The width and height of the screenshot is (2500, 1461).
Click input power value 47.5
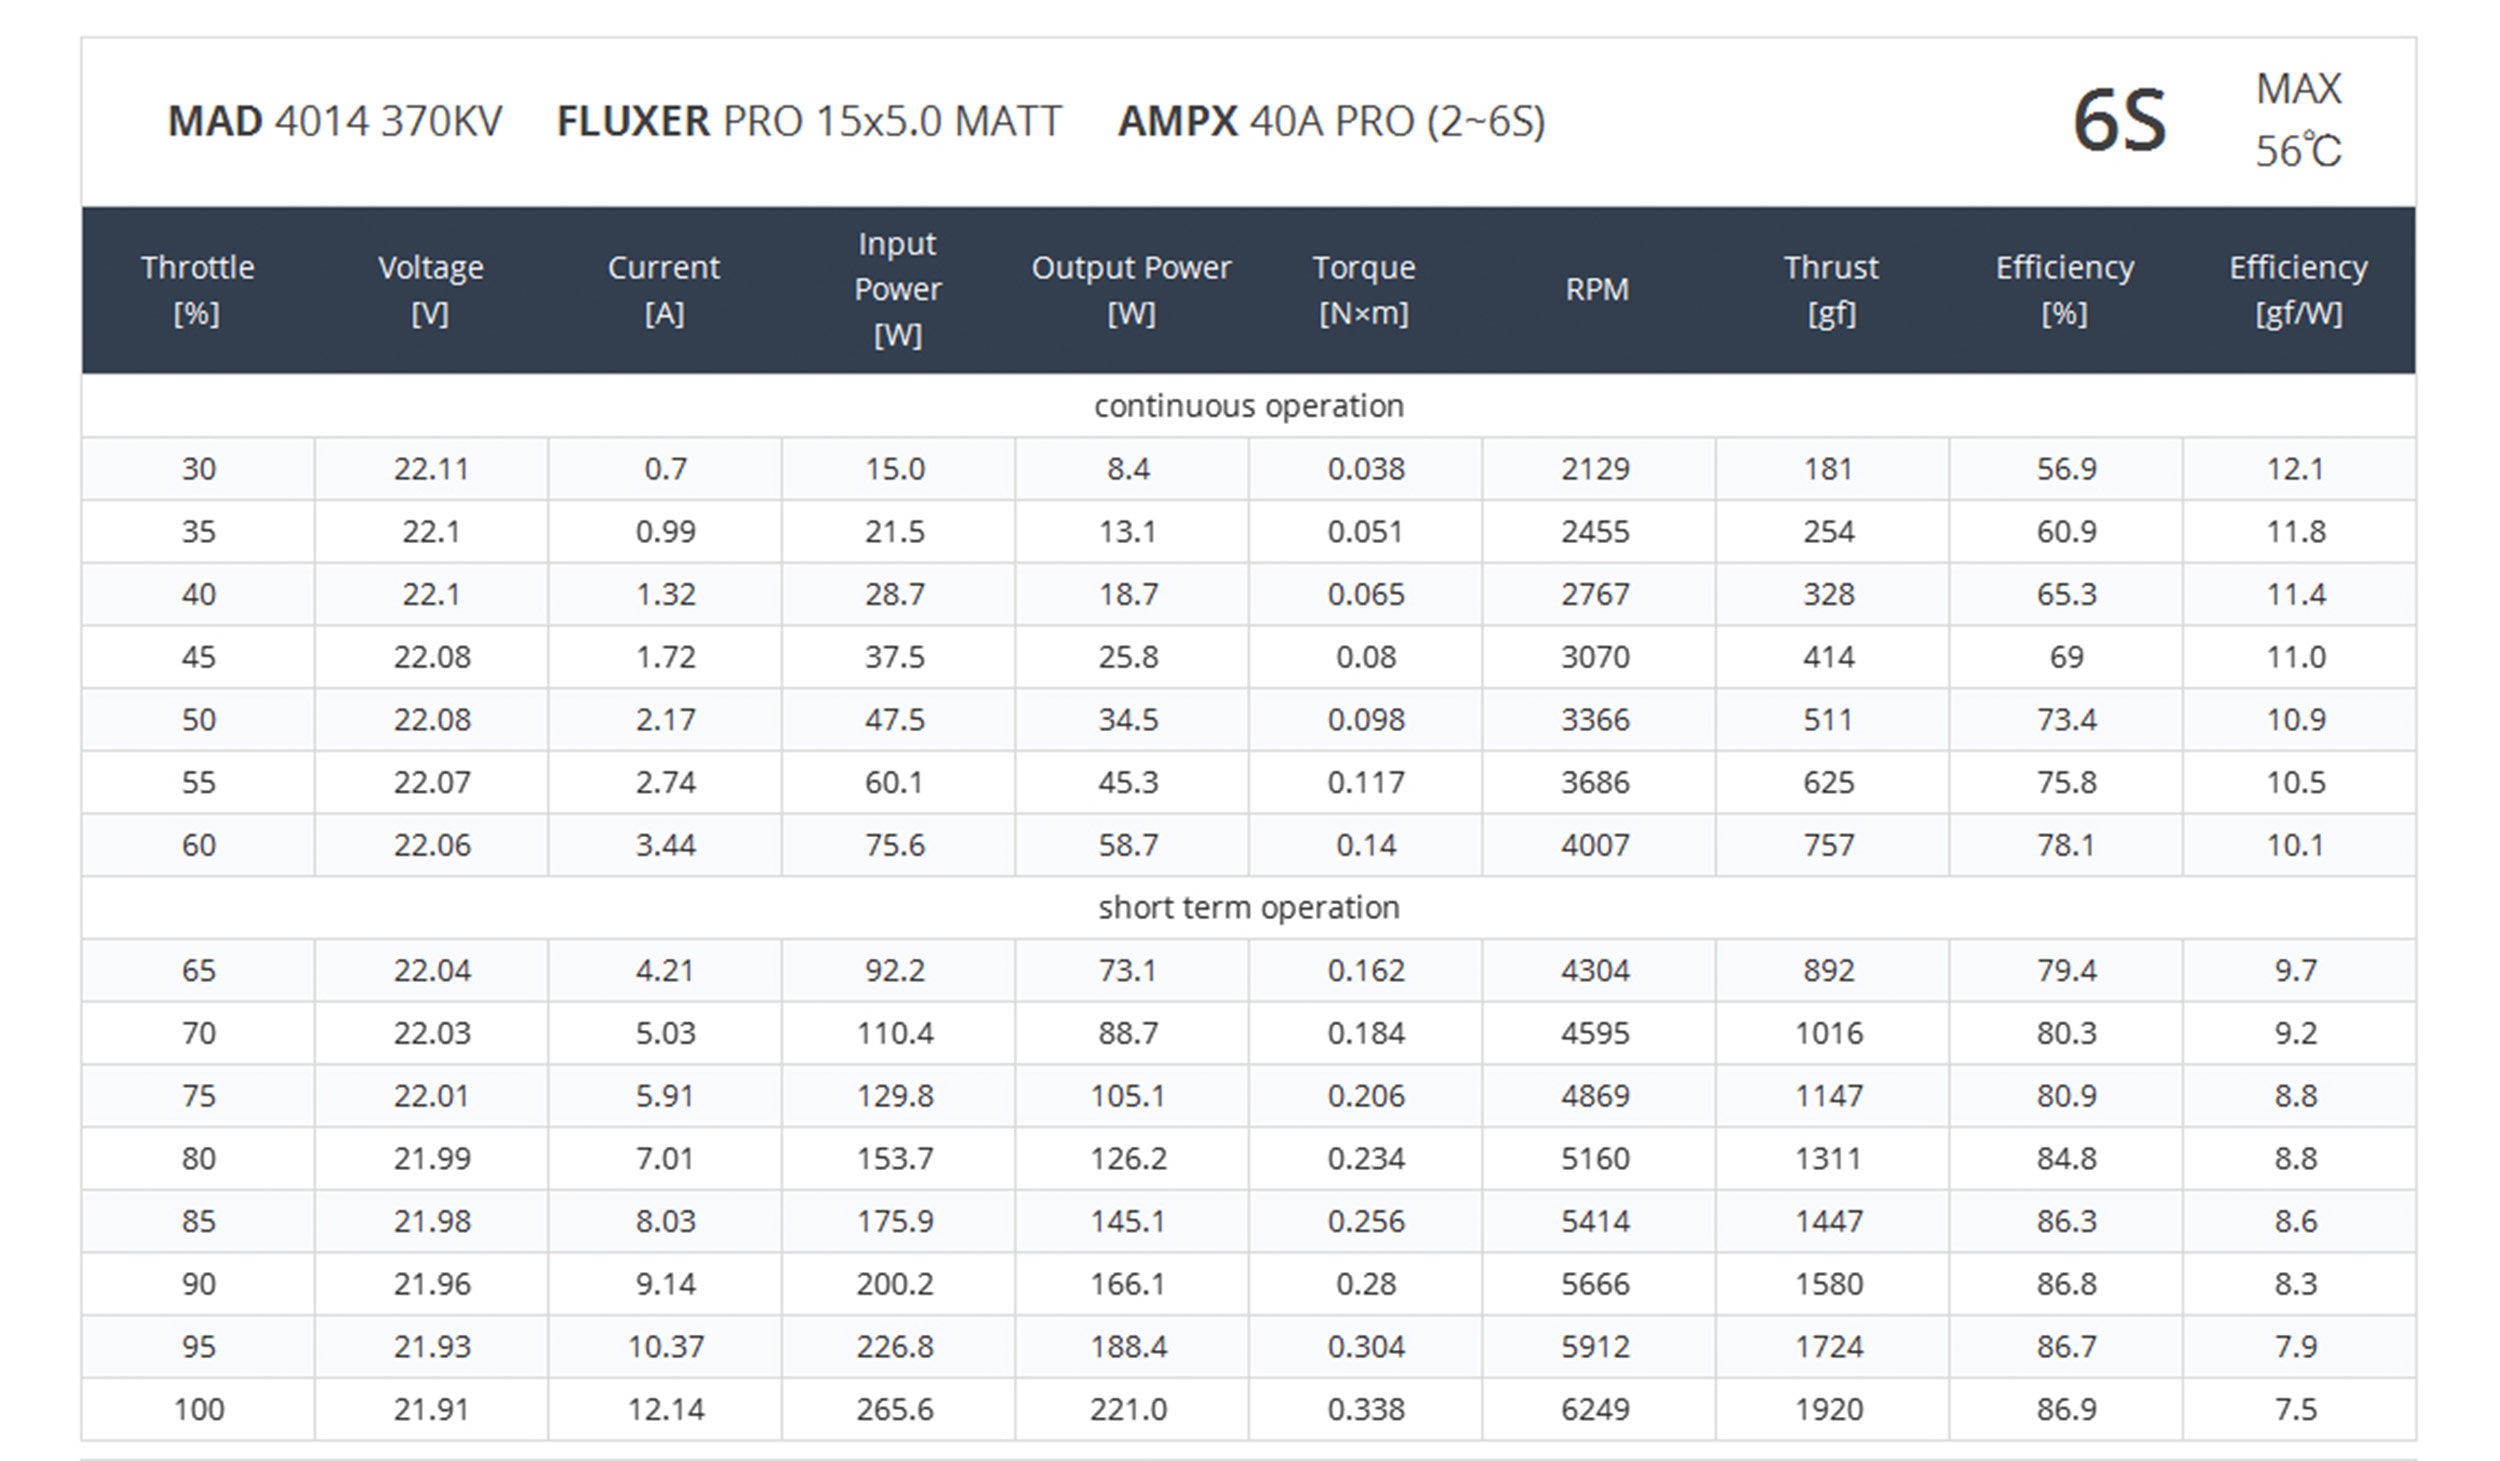[895, 720]
